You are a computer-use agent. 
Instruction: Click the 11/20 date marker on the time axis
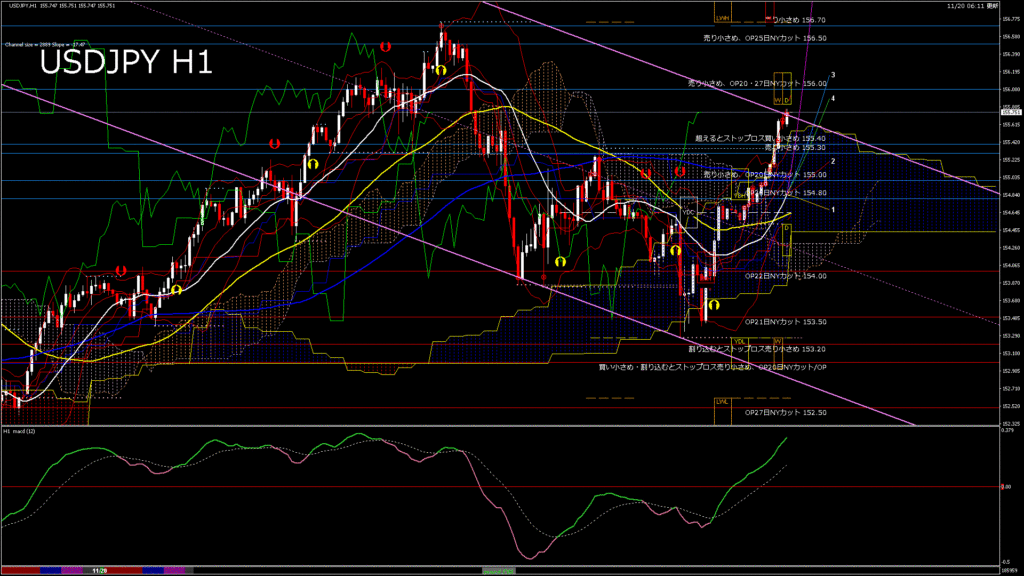click(99, 571)
